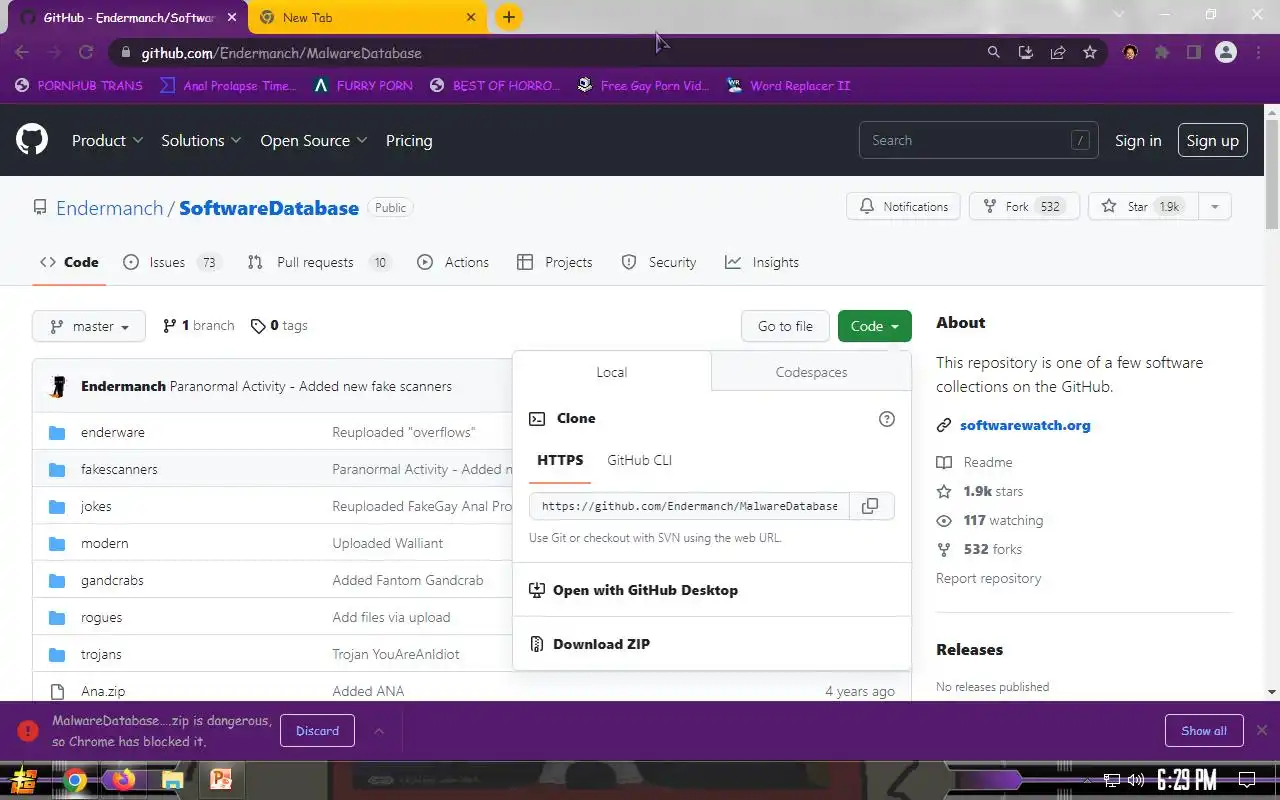The width and height of the screenshot is (1280, 800).
Task: Discard the blocked download
Action: (x=317, y=731)
